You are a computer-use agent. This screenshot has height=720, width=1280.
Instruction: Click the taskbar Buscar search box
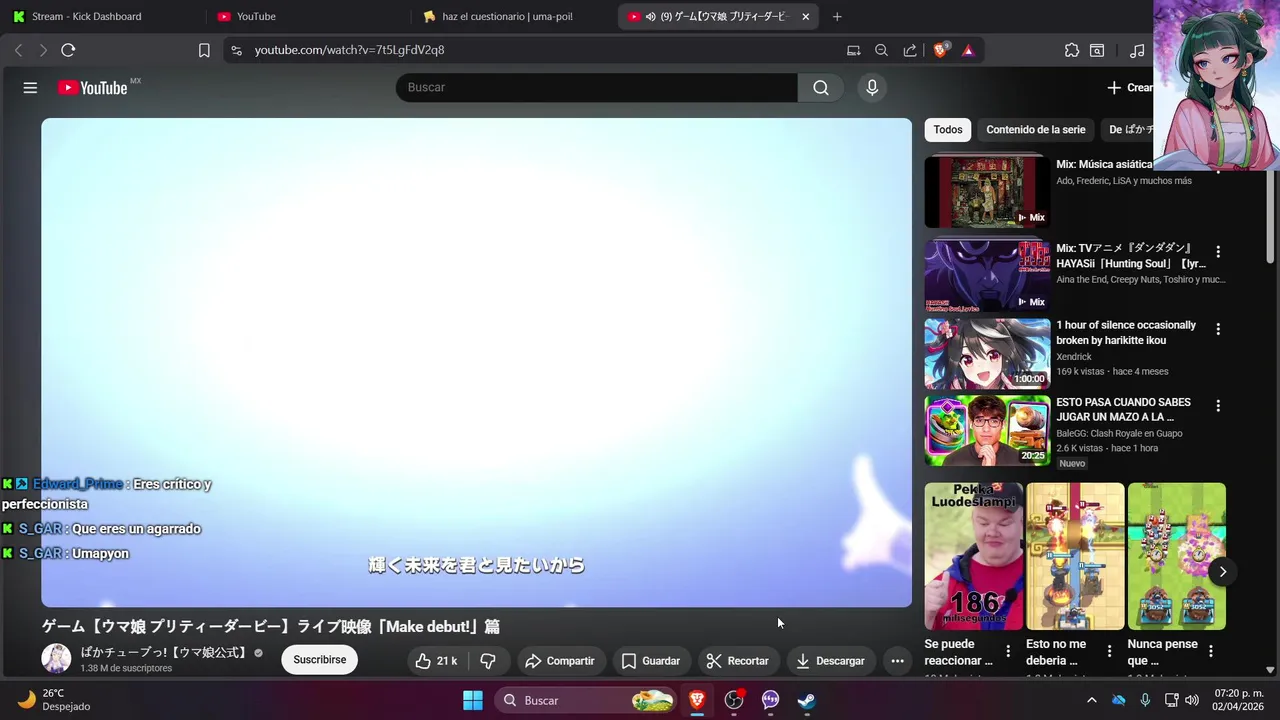tap(586, 700)
